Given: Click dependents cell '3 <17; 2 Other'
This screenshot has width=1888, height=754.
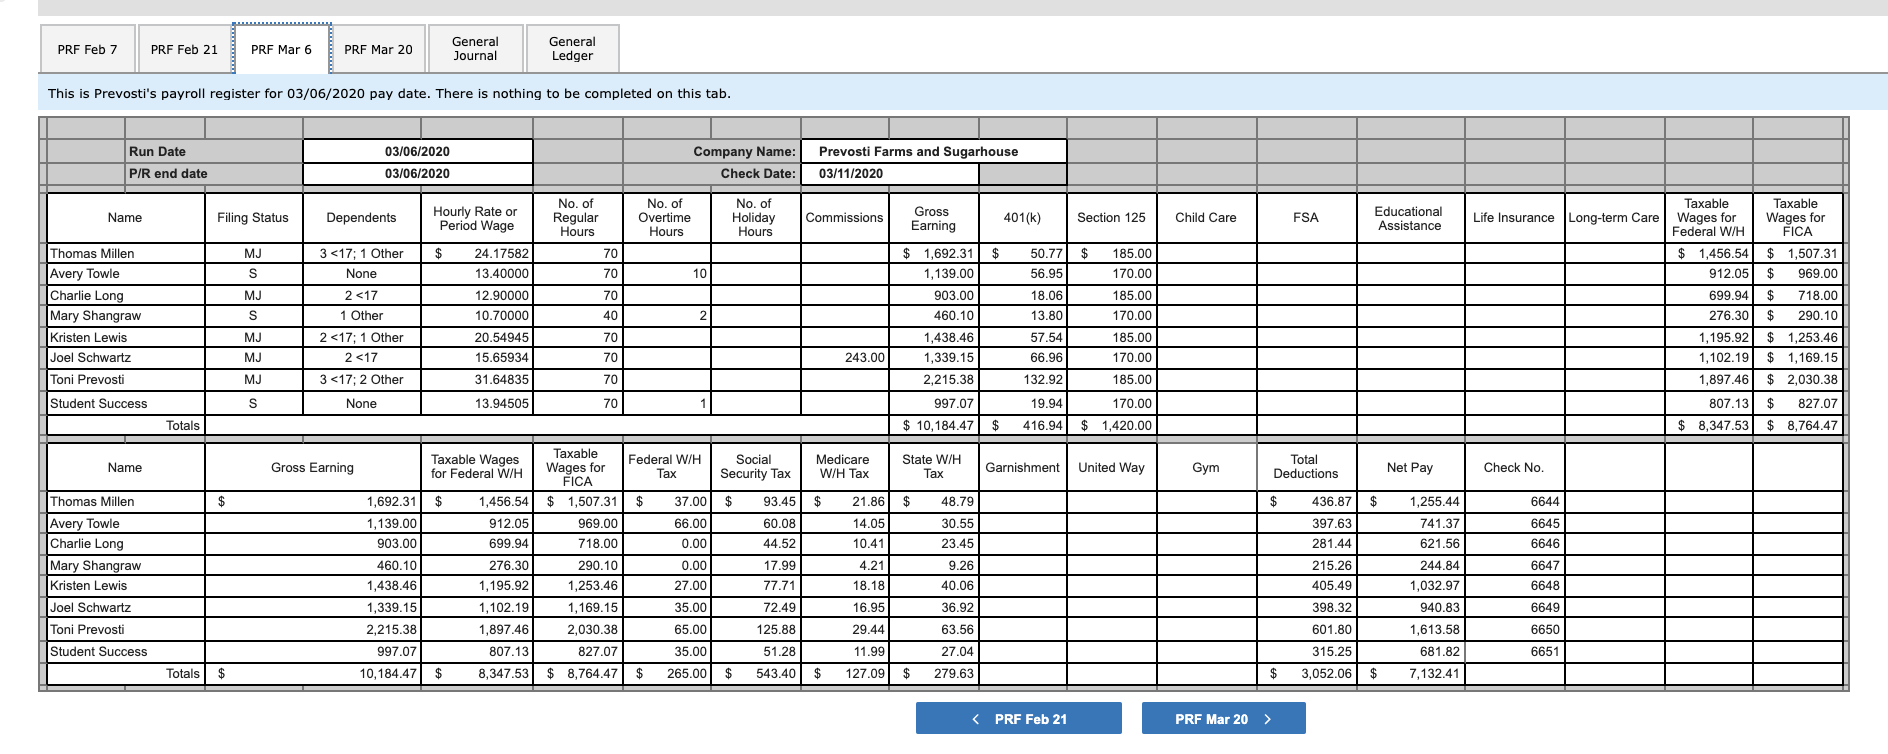Looking at the screenshot, I should pyautogui.click(x=361, y=379).
